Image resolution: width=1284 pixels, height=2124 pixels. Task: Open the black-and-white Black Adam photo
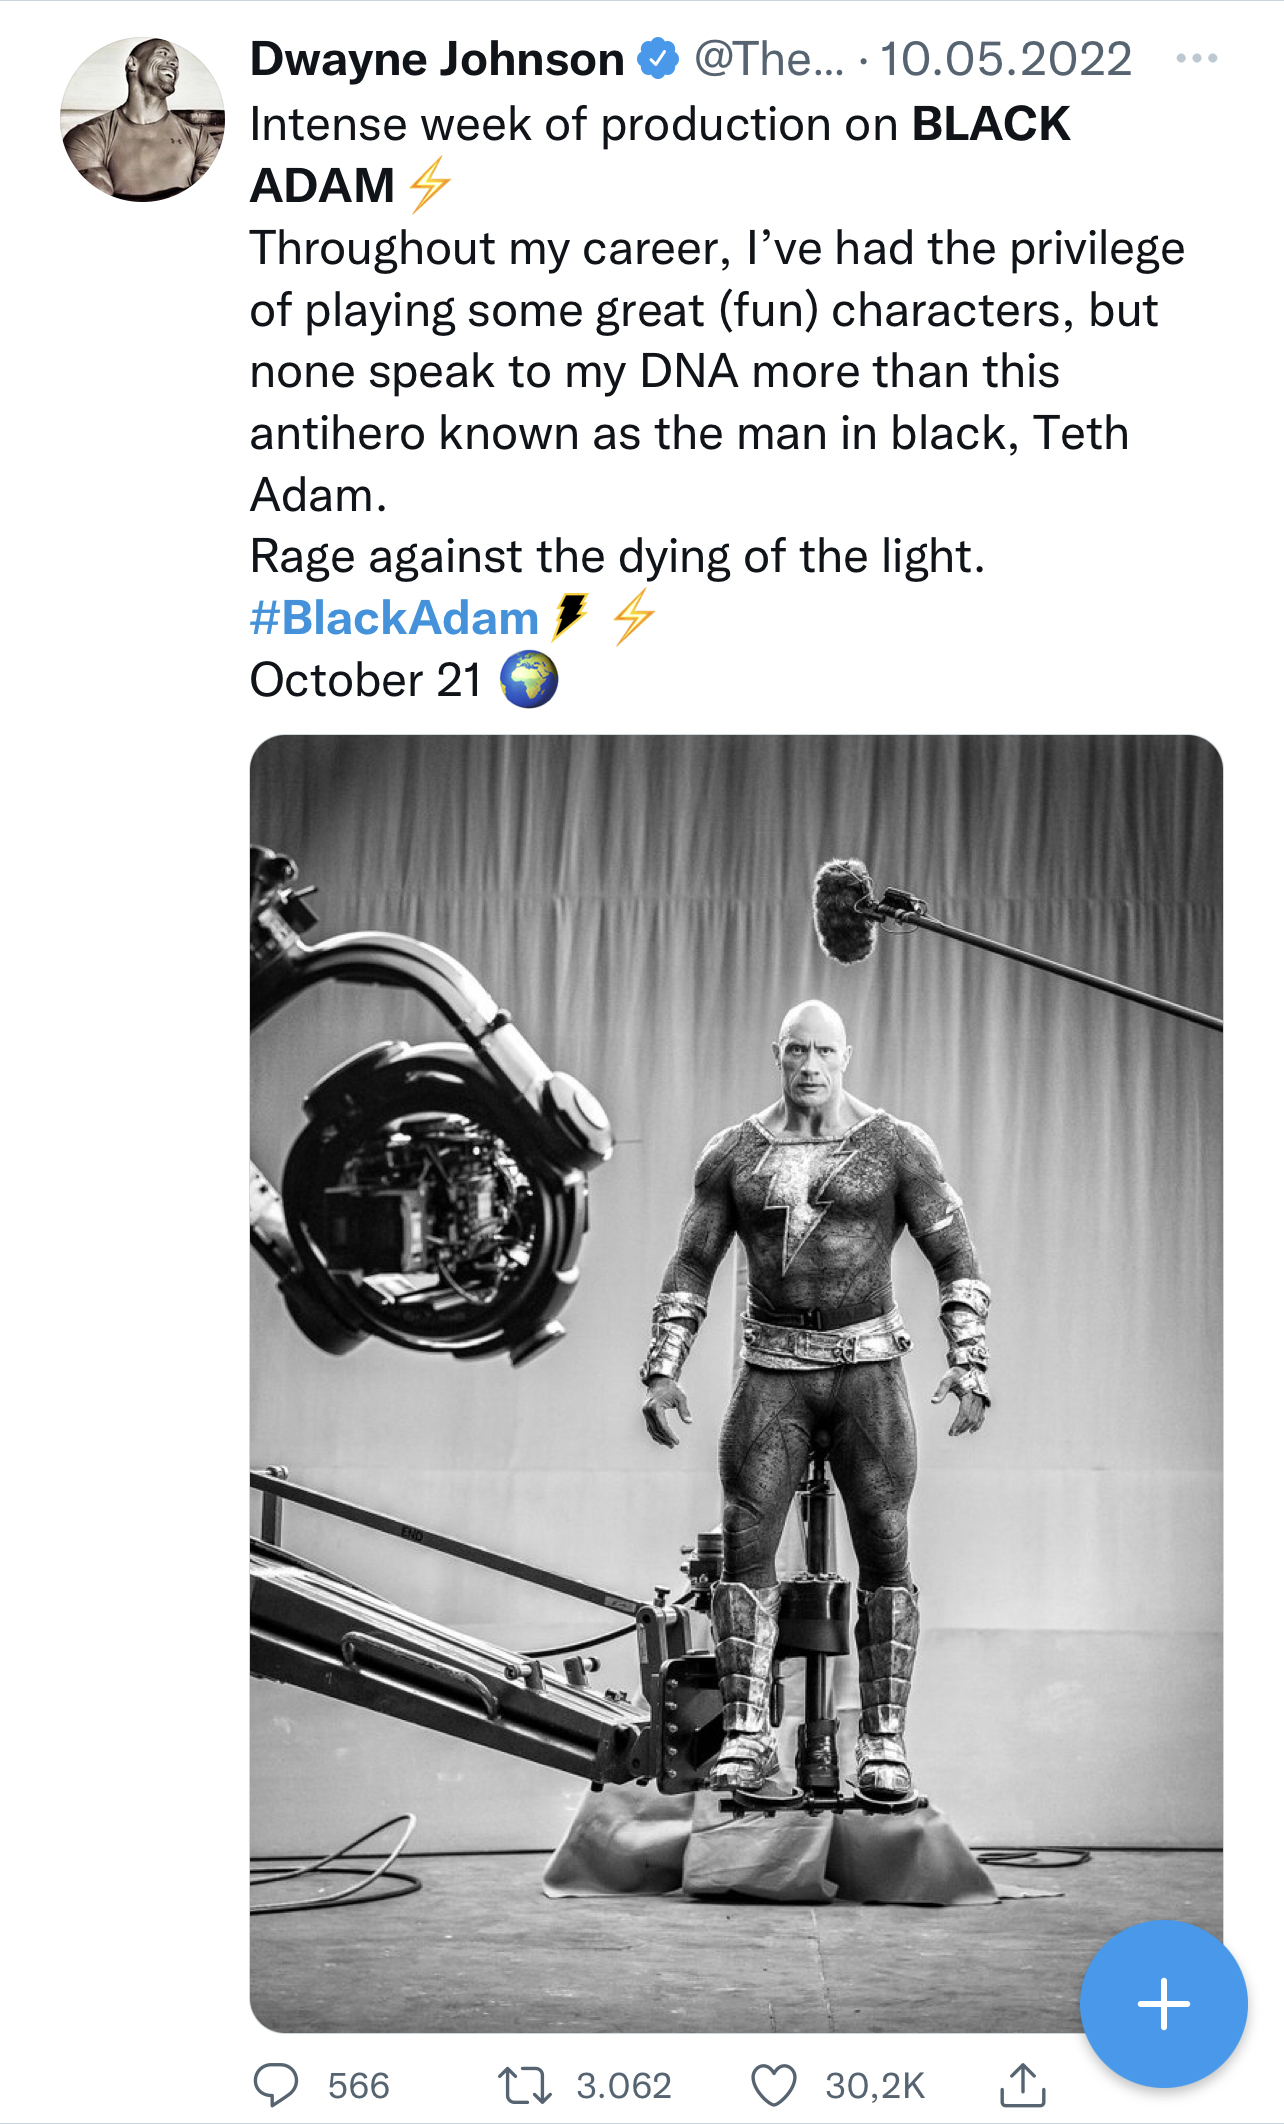tap(736, 1383)
